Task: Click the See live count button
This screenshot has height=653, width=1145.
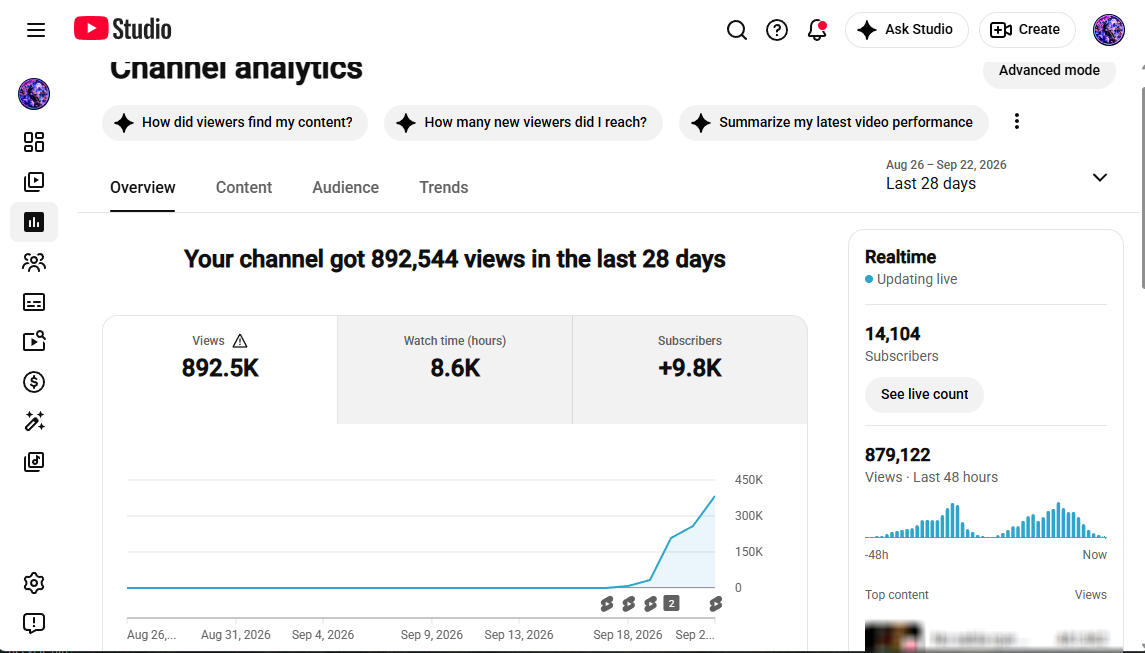Action: click(924, 394)
